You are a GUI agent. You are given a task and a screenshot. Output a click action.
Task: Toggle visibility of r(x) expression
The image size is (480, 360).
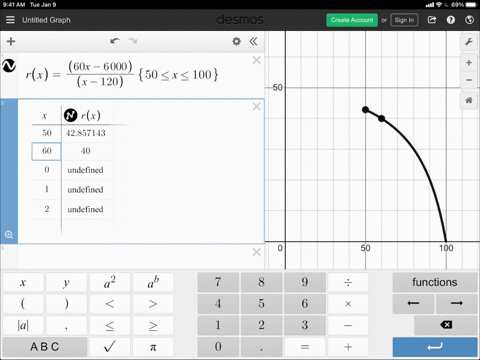[x=9, y=66]
